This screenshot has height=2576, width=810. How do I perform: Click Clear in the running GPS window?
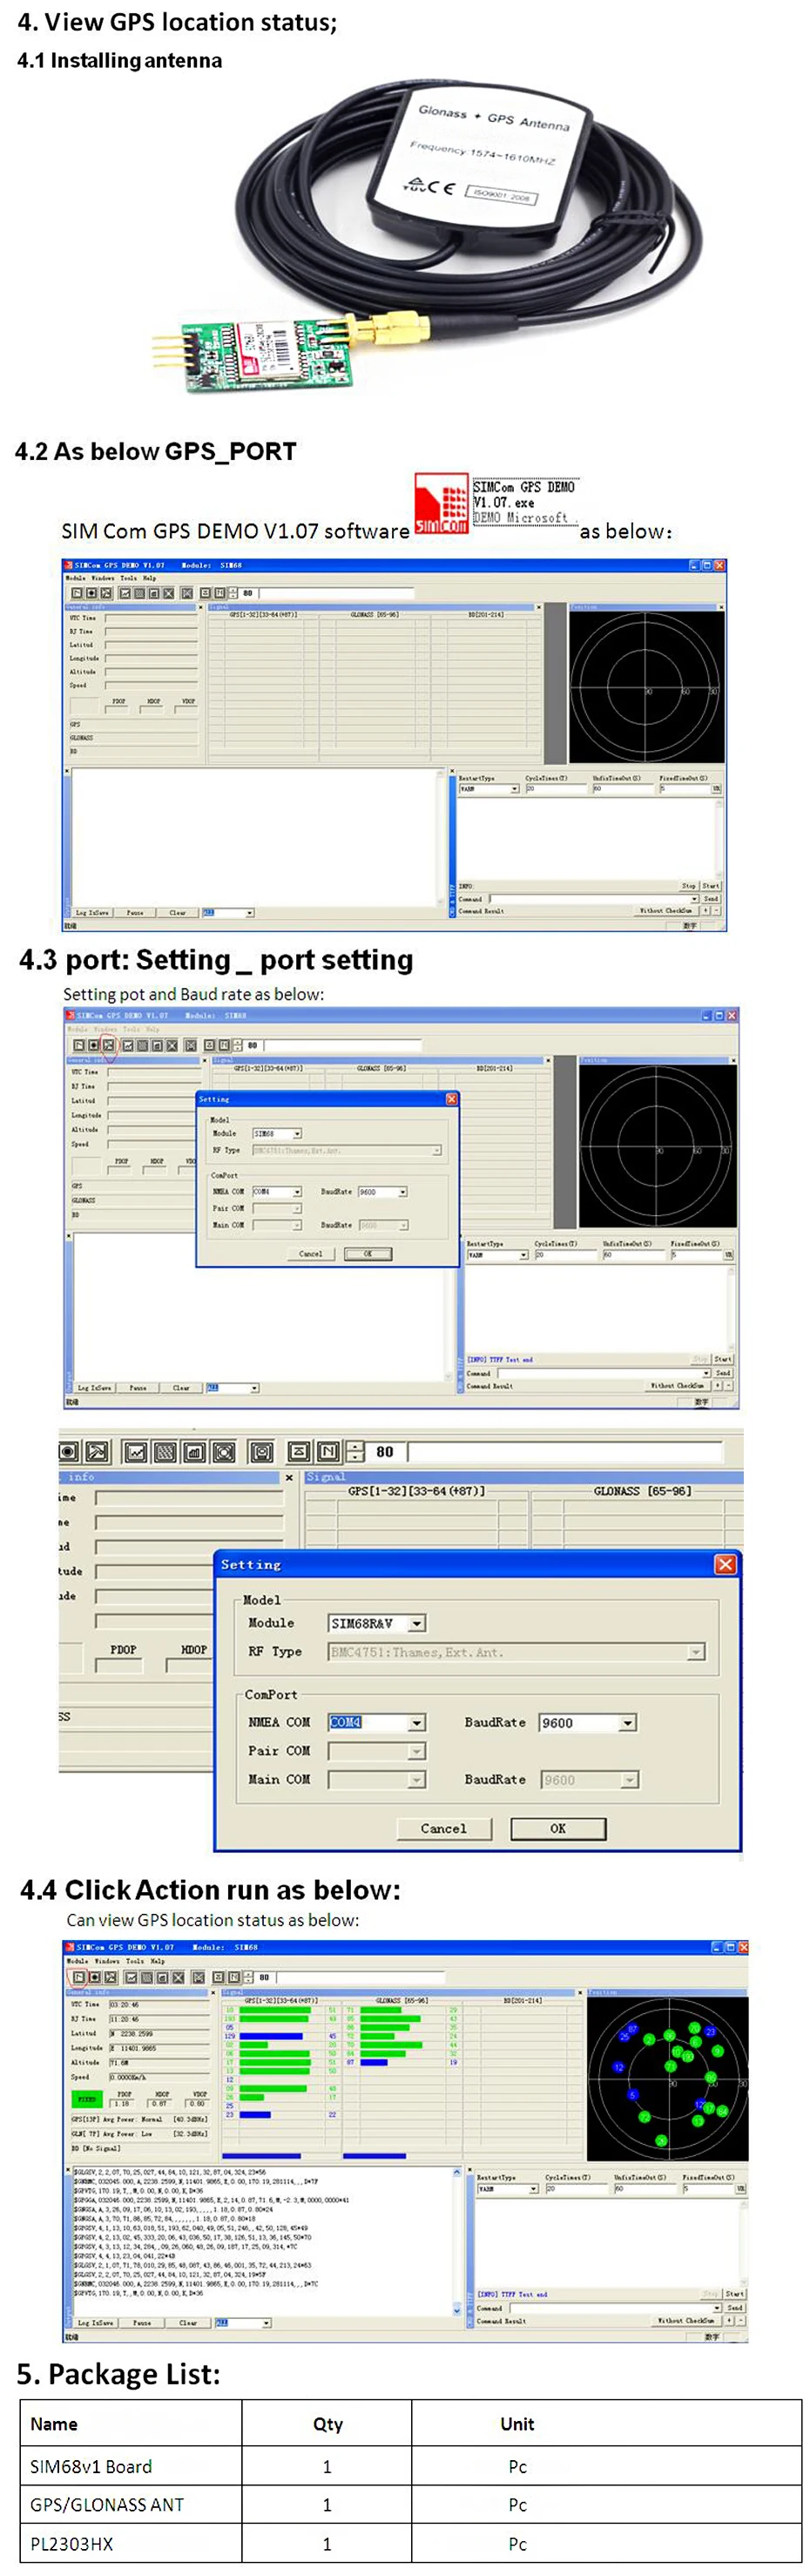[188, 2323]
